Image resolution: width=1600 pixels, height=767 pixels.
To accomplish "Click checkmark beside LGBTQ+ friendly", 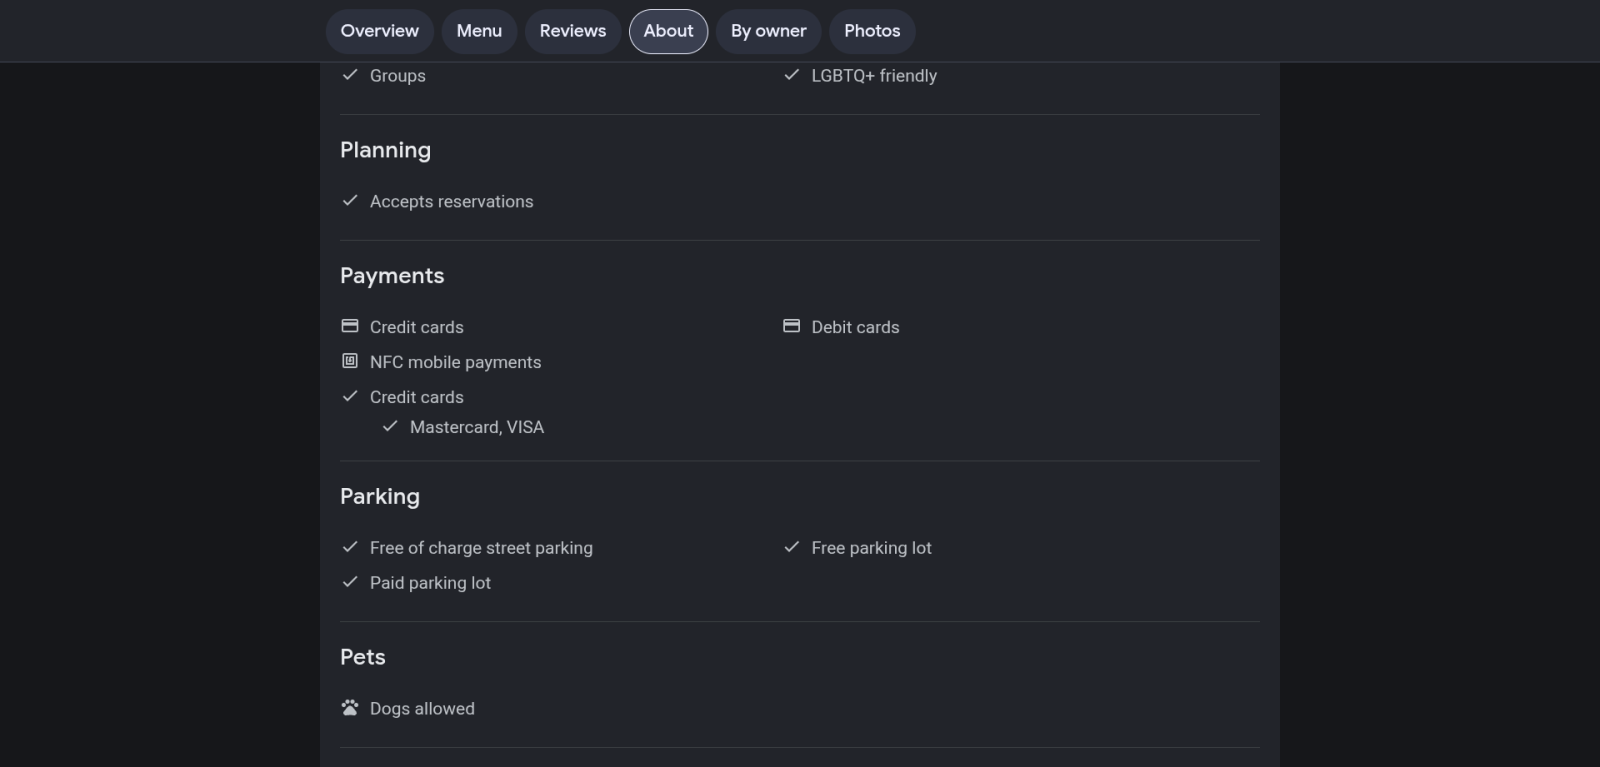I will (791, 75).
